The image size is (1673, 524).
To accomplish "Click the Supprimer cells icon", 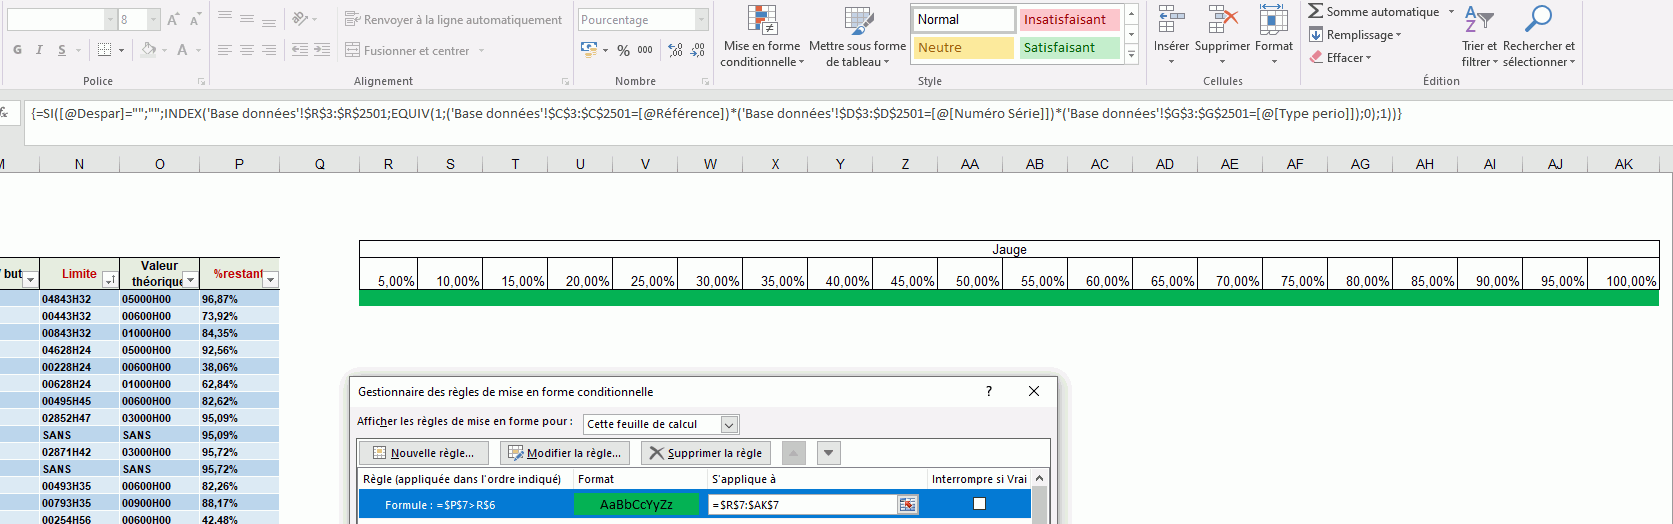I will pos(1222,20).
